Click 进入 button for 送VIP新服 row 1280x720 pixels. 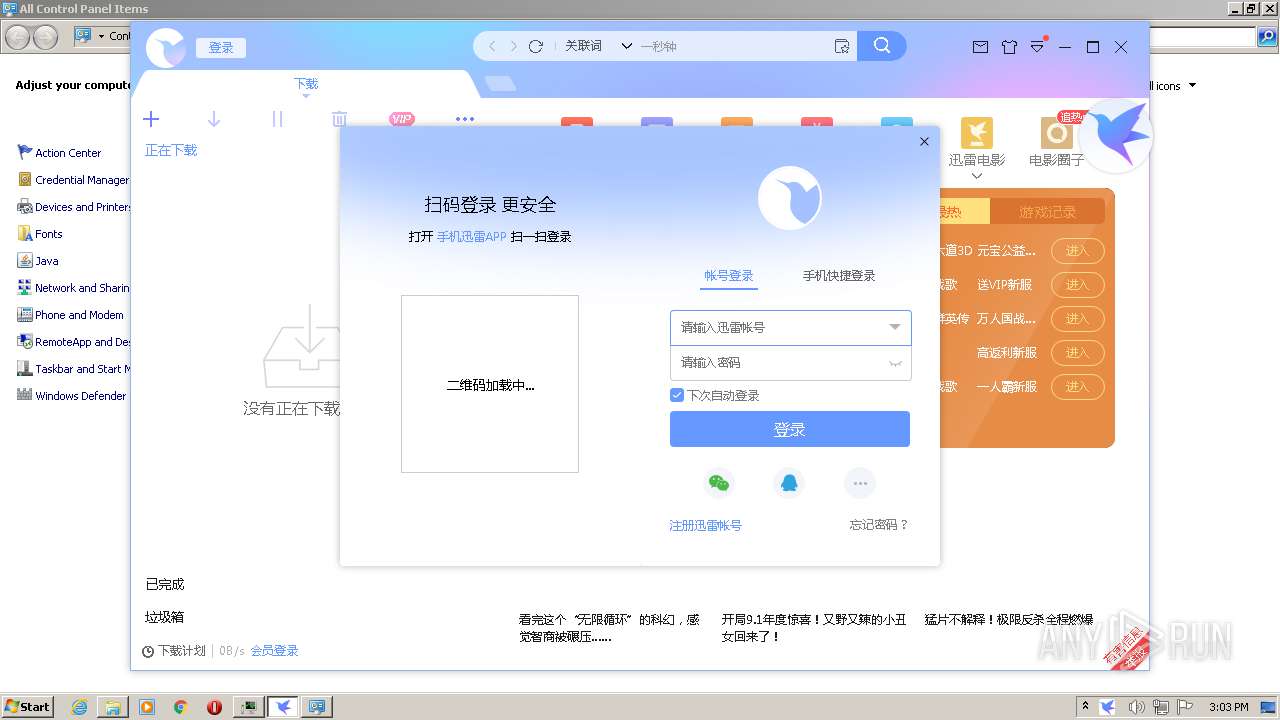pyautogui.click(x=1077, y=285)
